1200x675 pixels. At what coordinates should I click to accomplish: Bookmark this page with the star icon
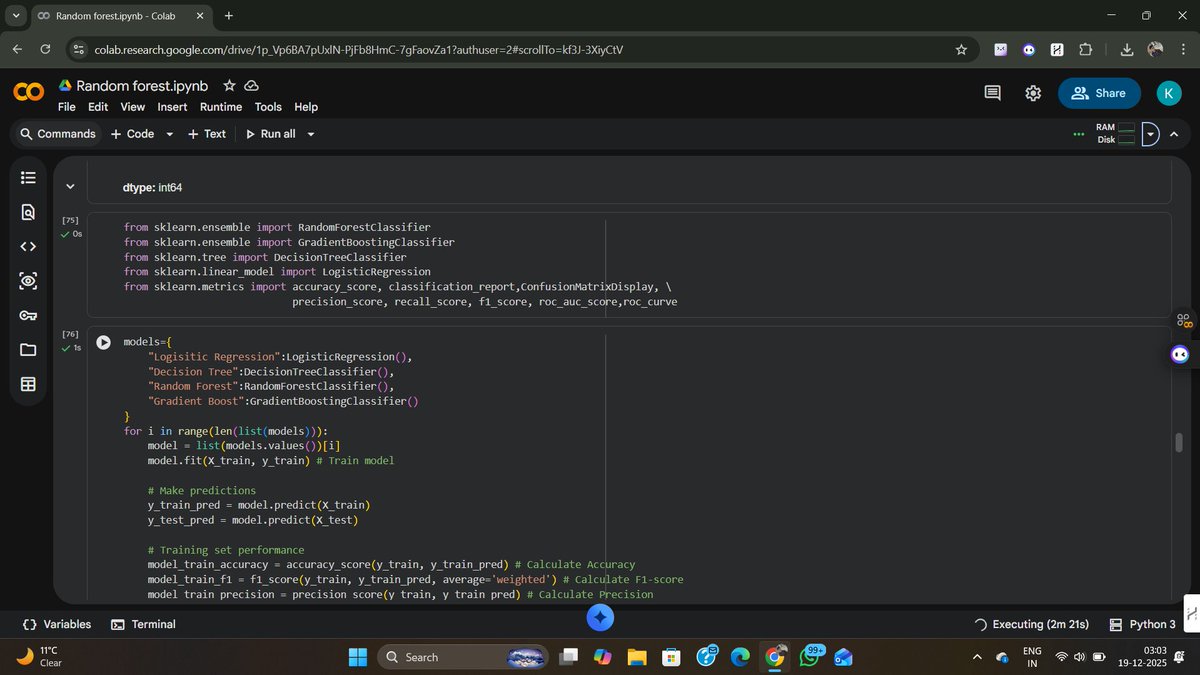961,49
